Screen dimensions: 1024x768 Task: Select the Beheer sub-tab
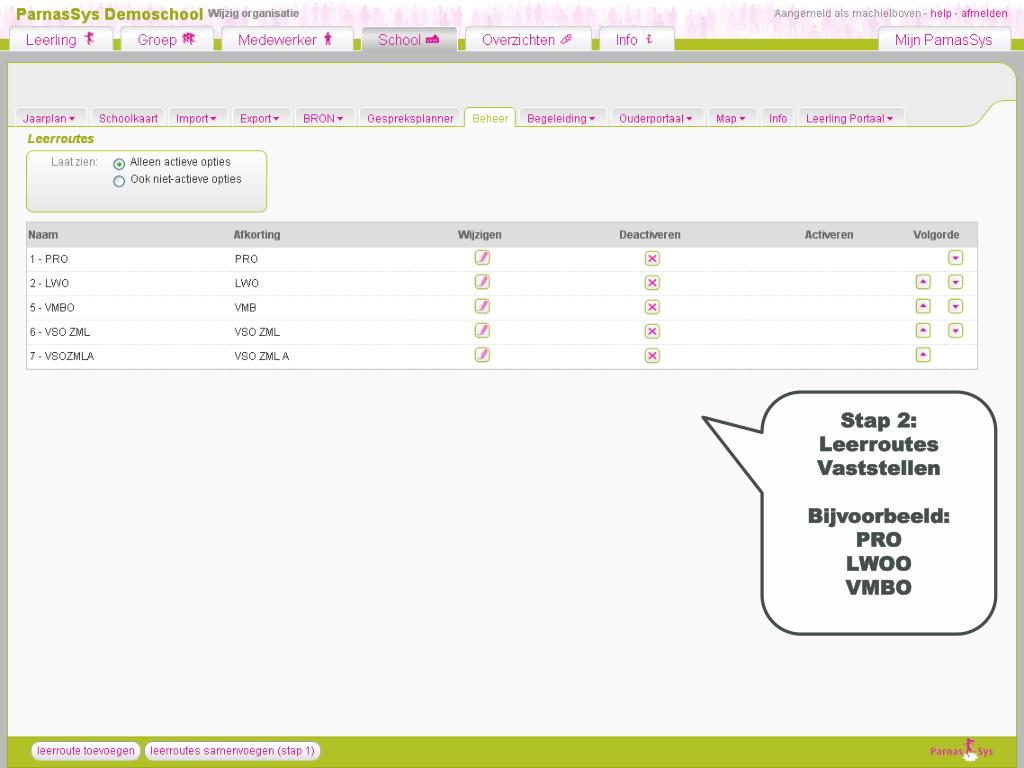pyautogui.click(x=490, y=118)
